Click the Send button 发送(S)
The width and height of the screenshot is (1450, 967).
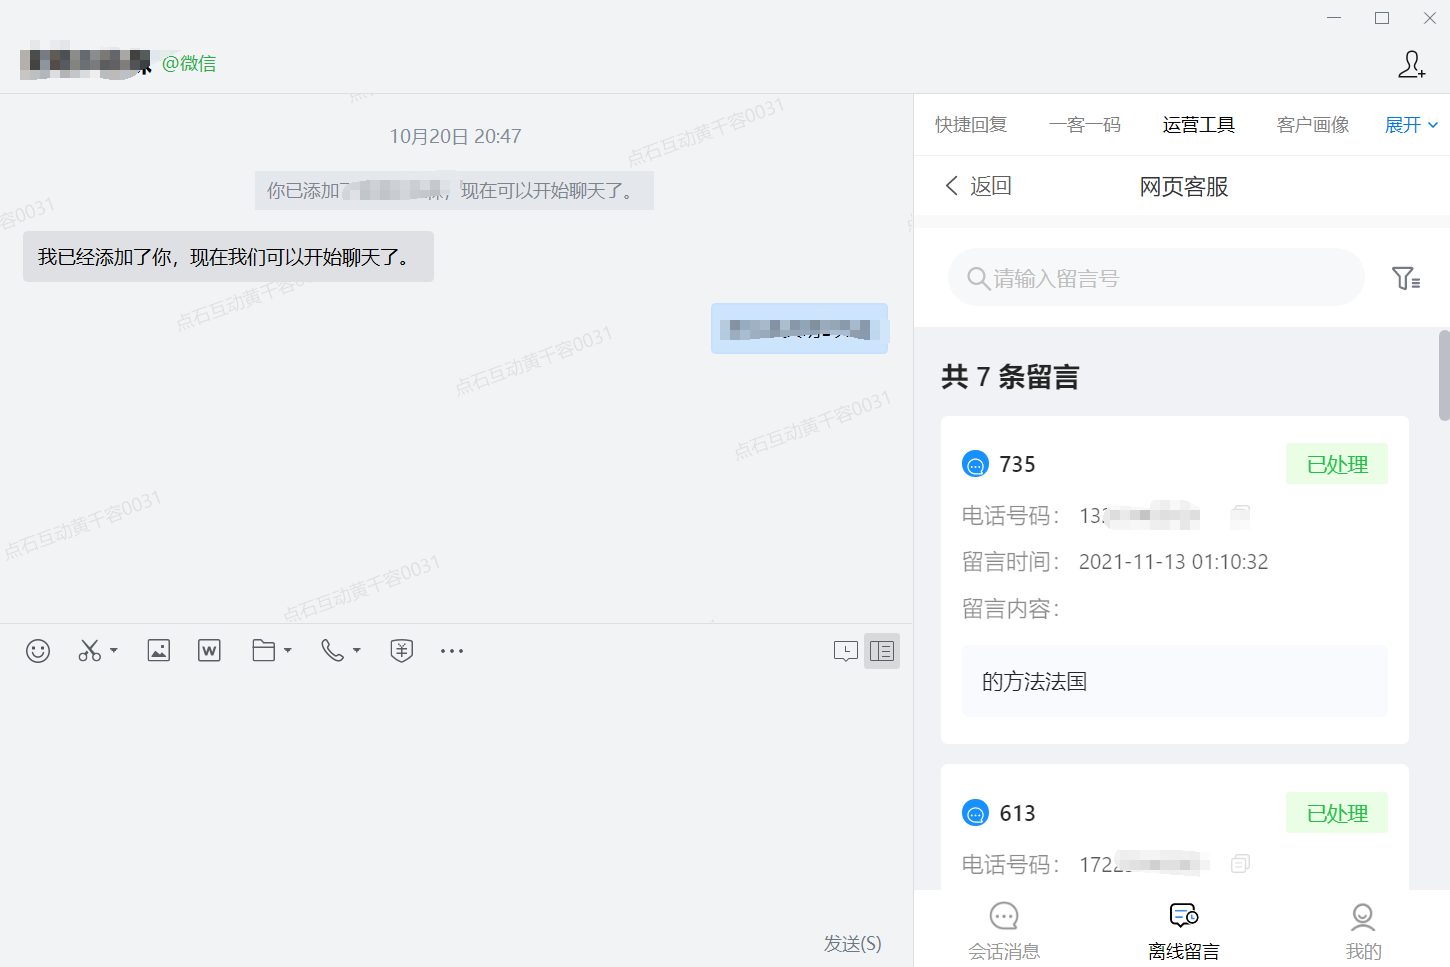point(852,943)
